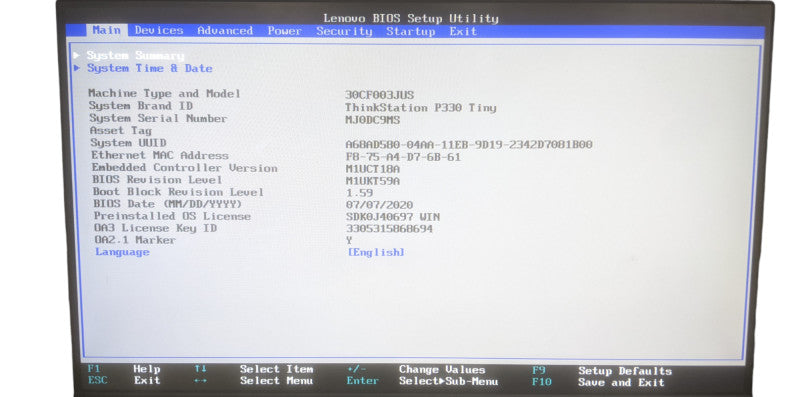Click the Y value for OA2.1 Marker

349,240
